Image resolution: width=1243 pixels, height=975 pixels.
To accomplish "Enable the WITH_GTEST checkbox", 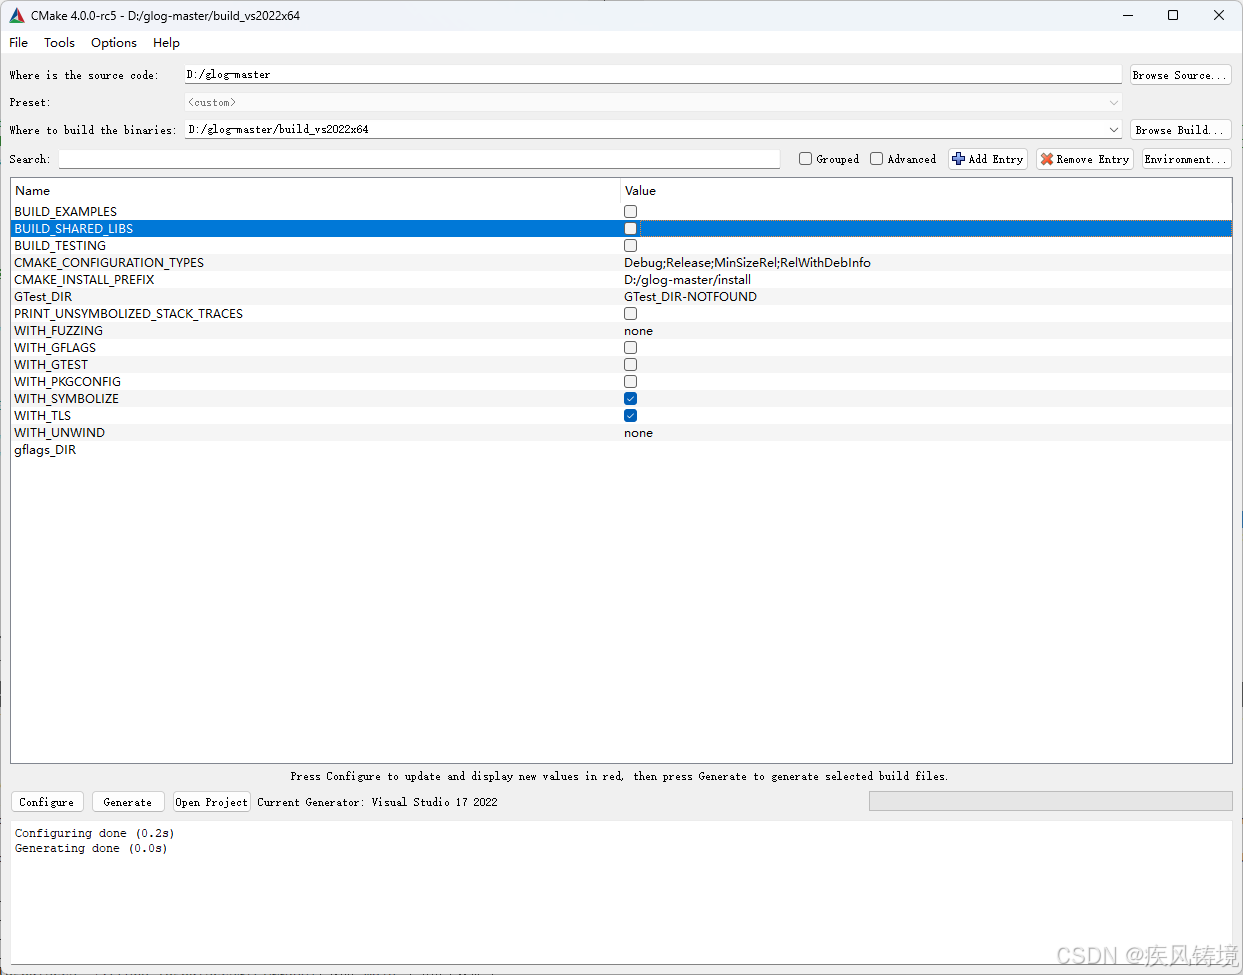I will click(x=630, y=364).
